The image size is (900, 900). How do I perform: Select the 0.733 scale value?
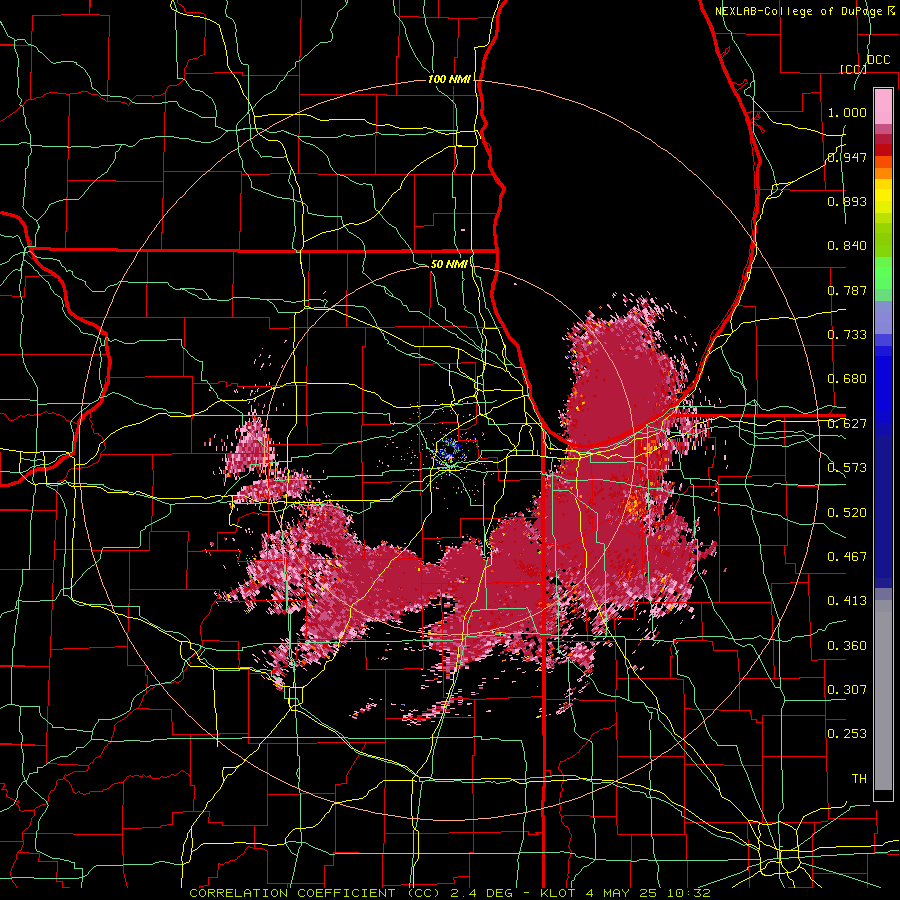847,335
